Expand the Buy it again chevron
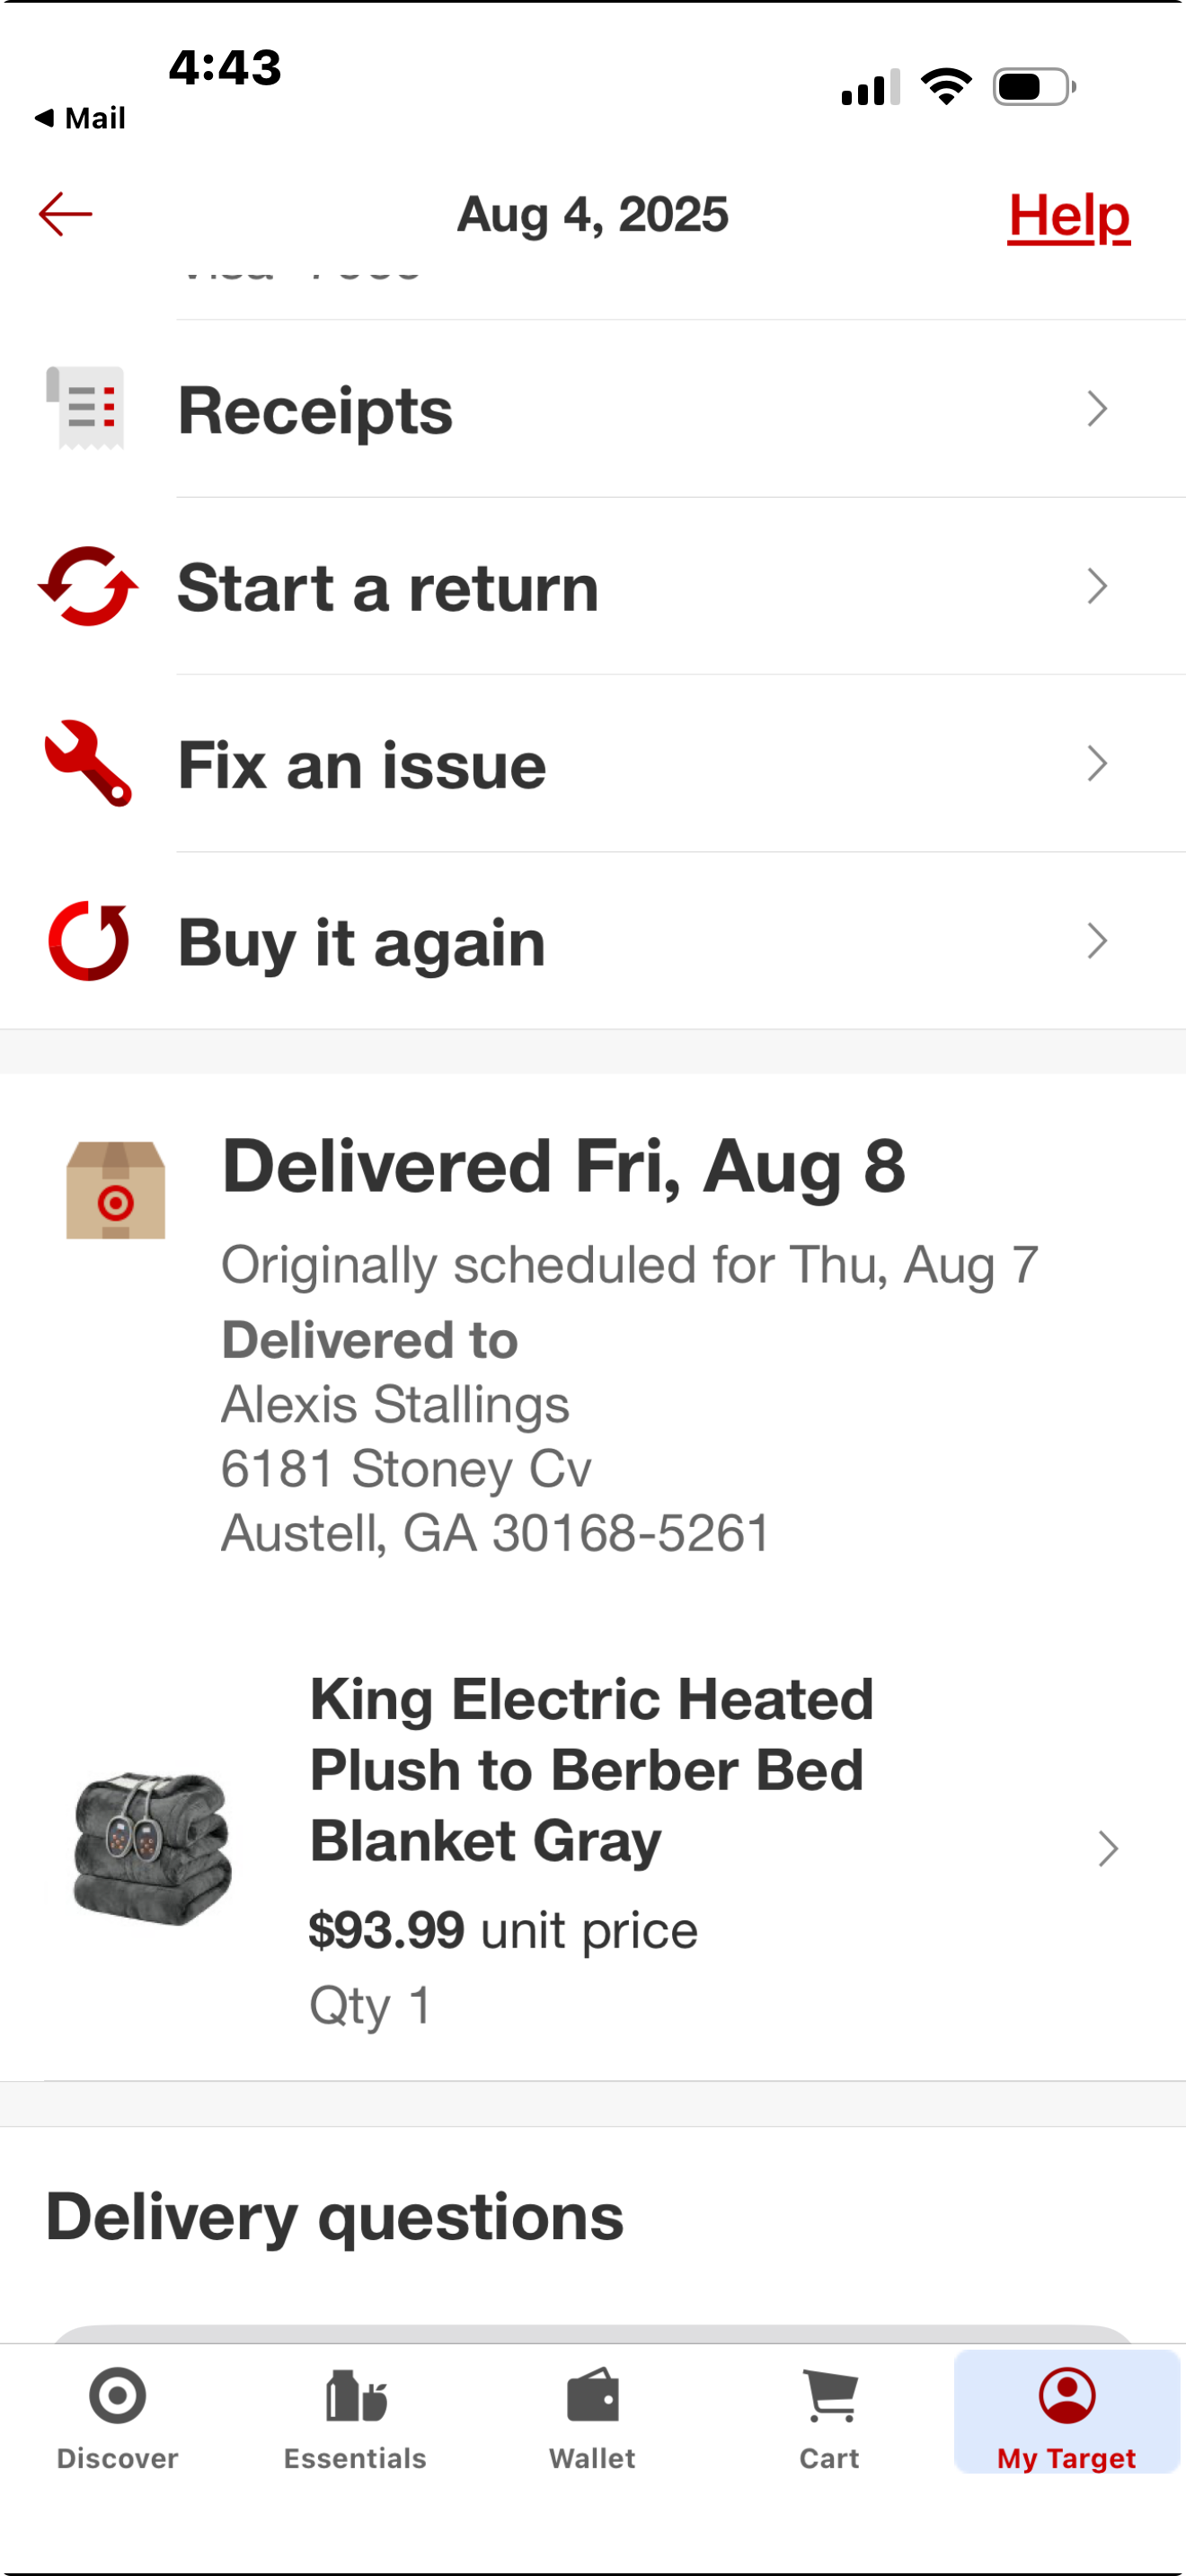The height and width of the screenshot is (2576, 1186). pyautogui.click(x=1097, y=941)
